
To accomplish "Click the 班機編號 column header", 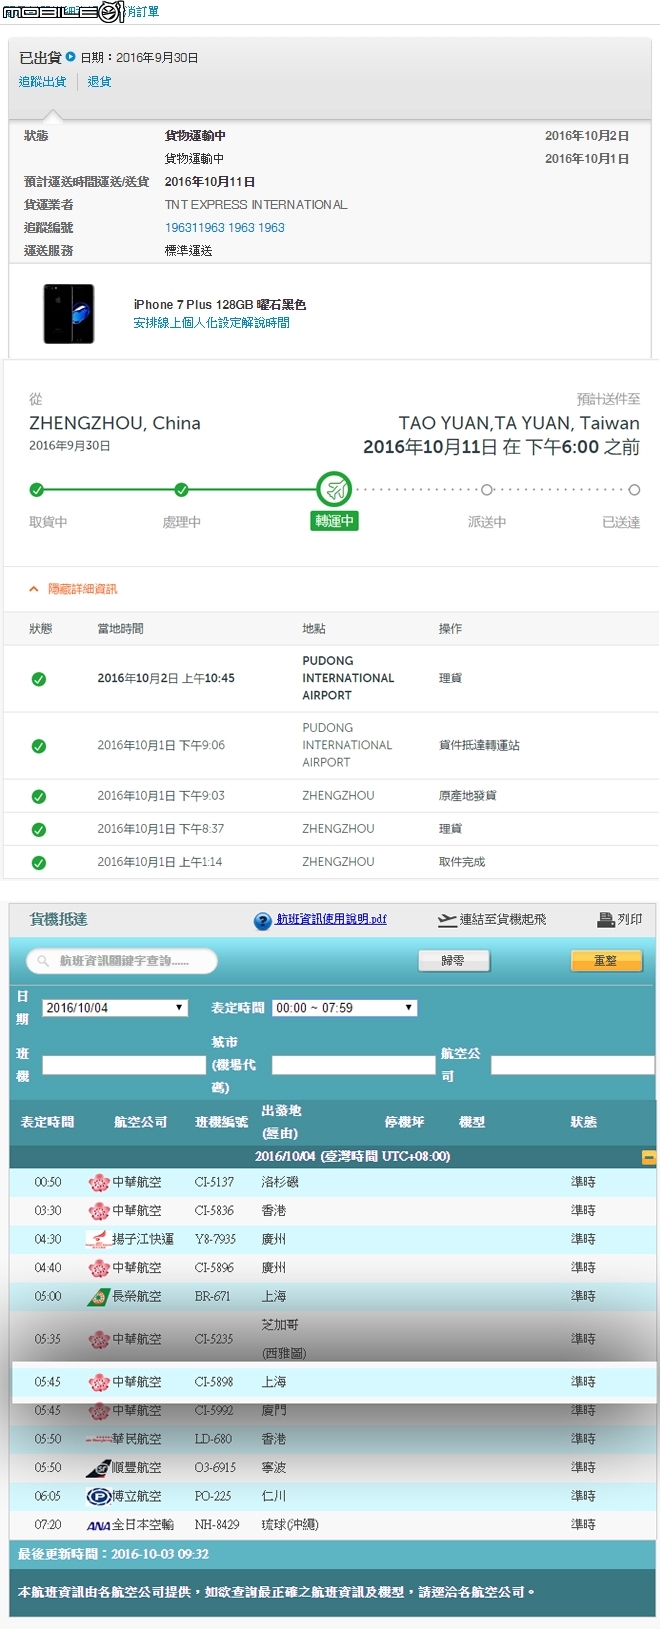I will [x=221, y=1123].
